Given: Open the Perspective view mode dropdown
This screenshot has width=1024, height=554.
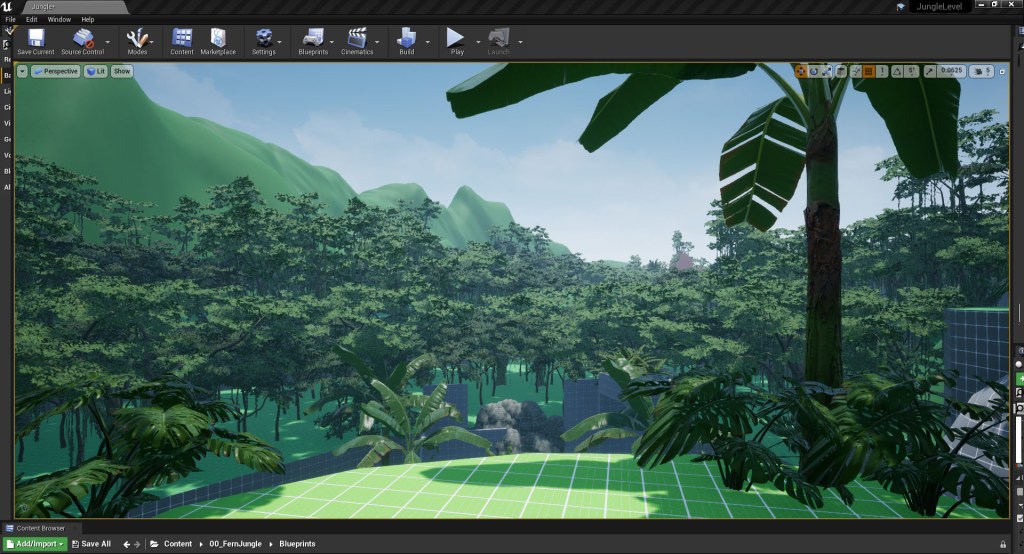Looking at the screenshot, I should coord(60,71).
